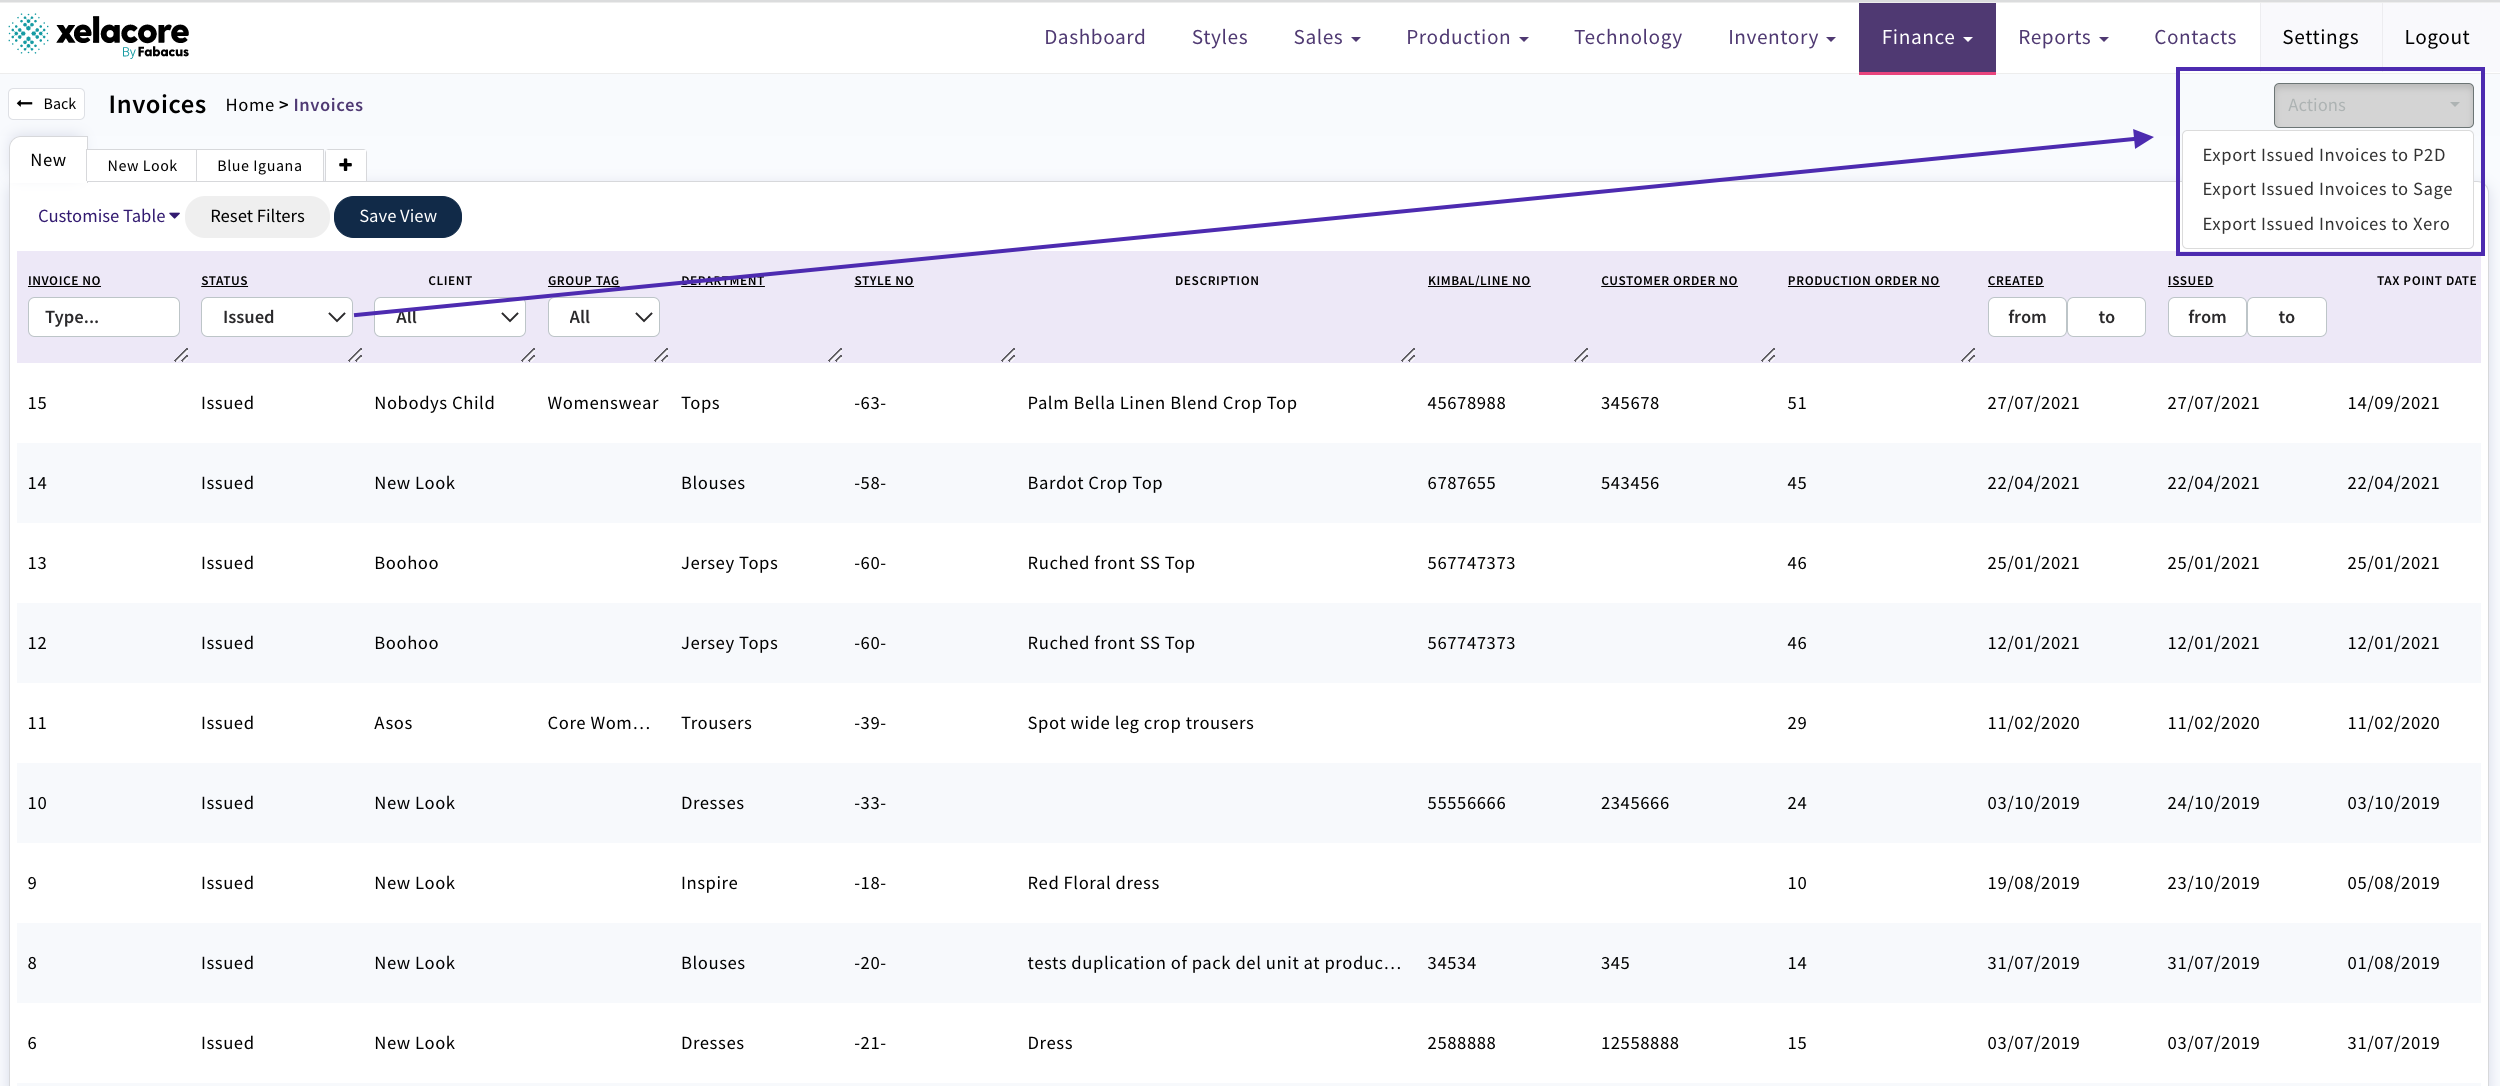Click resize handle of Description column
The height and width of the screenshot is (1086, 2500).
(1408, 355)
